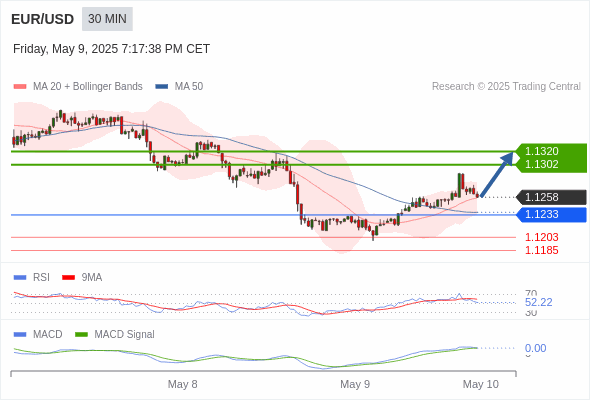590x400 pixels.
Task: Click the 1.1185 support level label
Action: (x=541, y=250)
